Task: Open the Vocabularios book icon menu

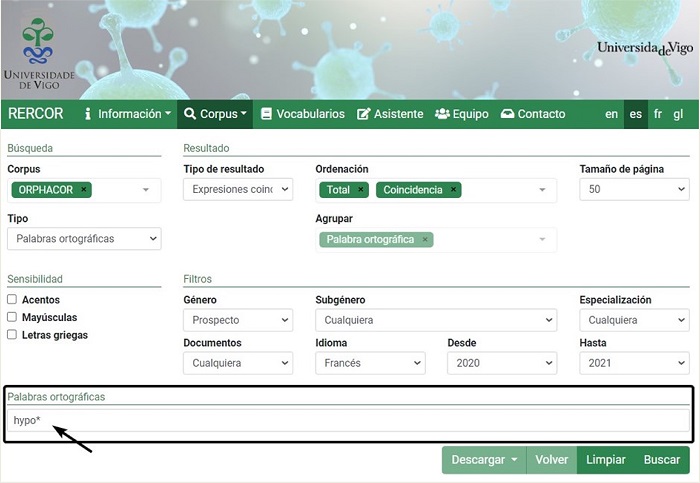Action: [x=302, y=114]
